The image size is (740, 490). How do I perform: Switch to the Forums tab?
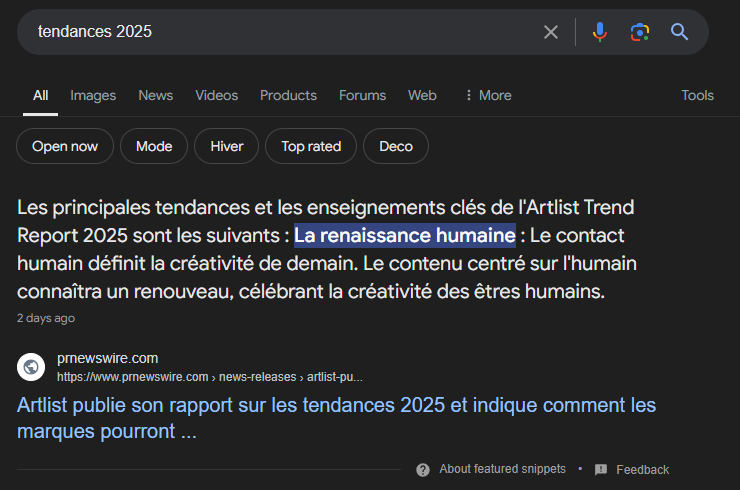click(x=362, y=95)
